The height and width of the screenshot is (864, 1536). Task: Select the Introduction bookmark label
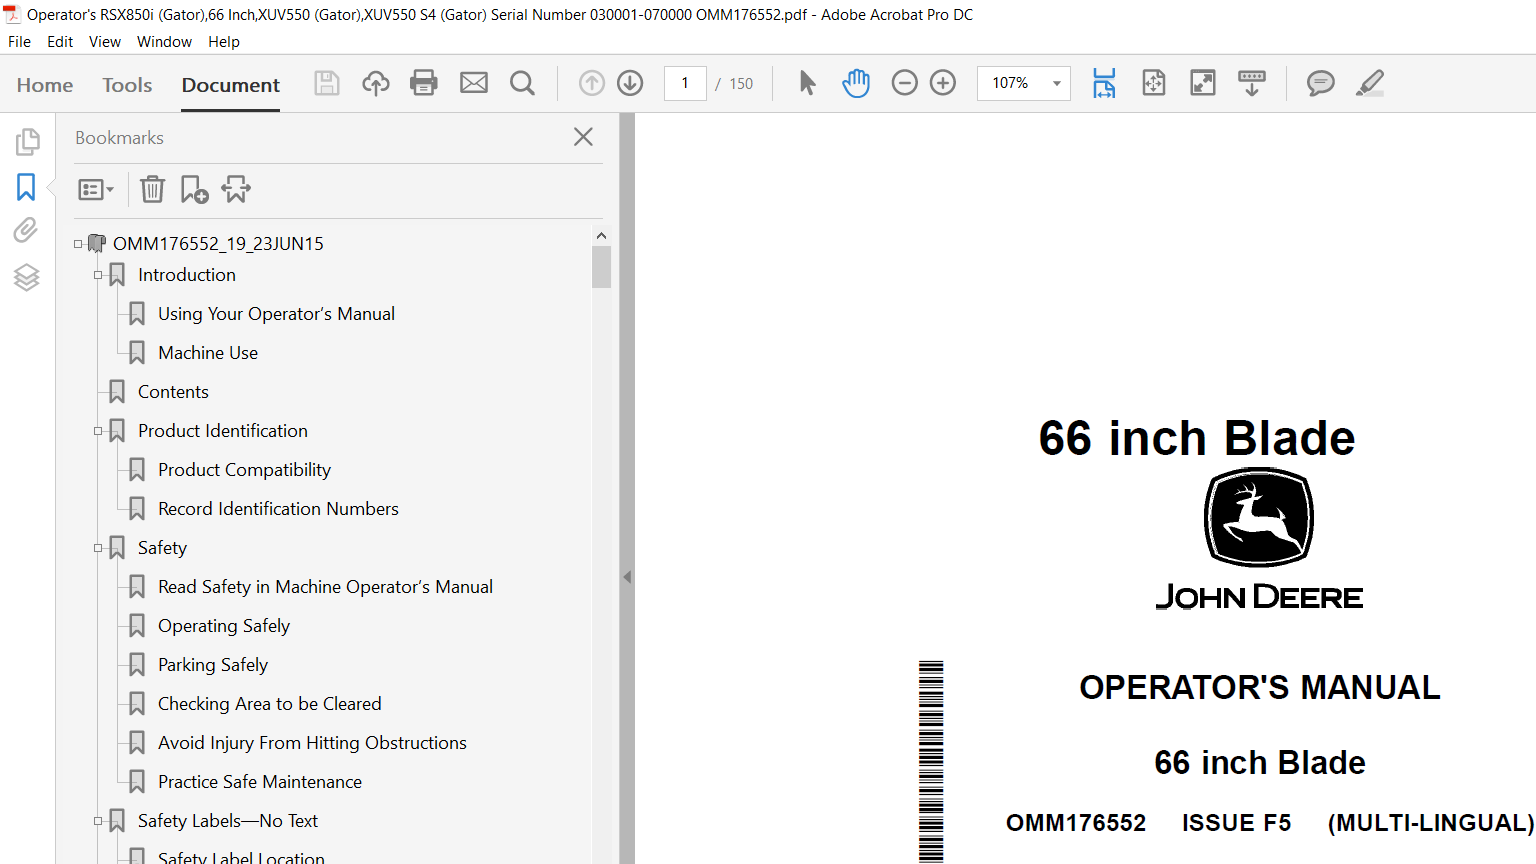[x=187, y=275]
